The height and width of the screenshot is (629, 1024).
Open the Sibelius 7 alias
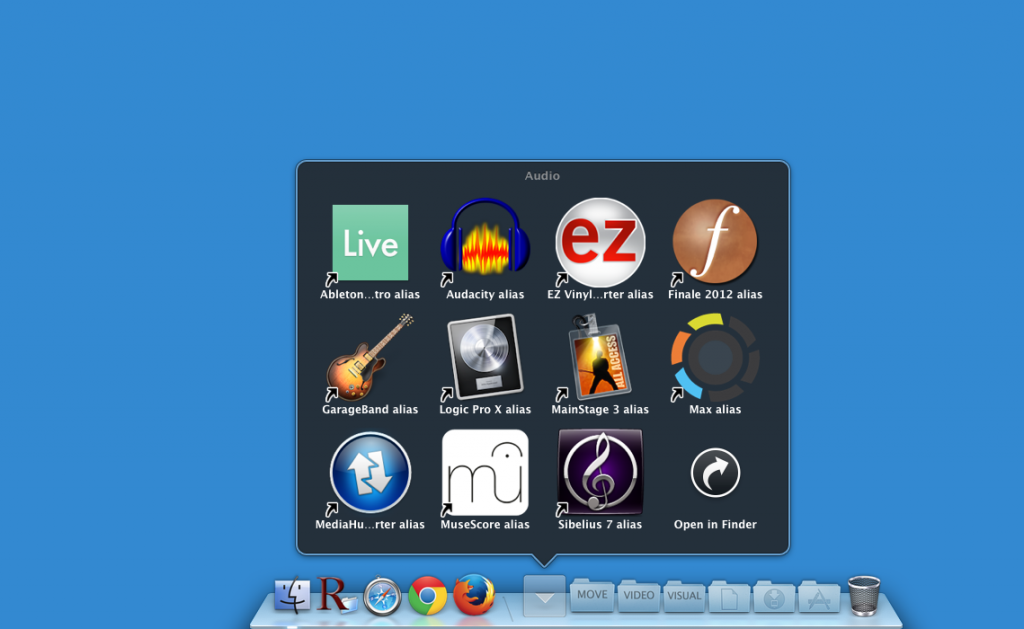pos(600,472)
